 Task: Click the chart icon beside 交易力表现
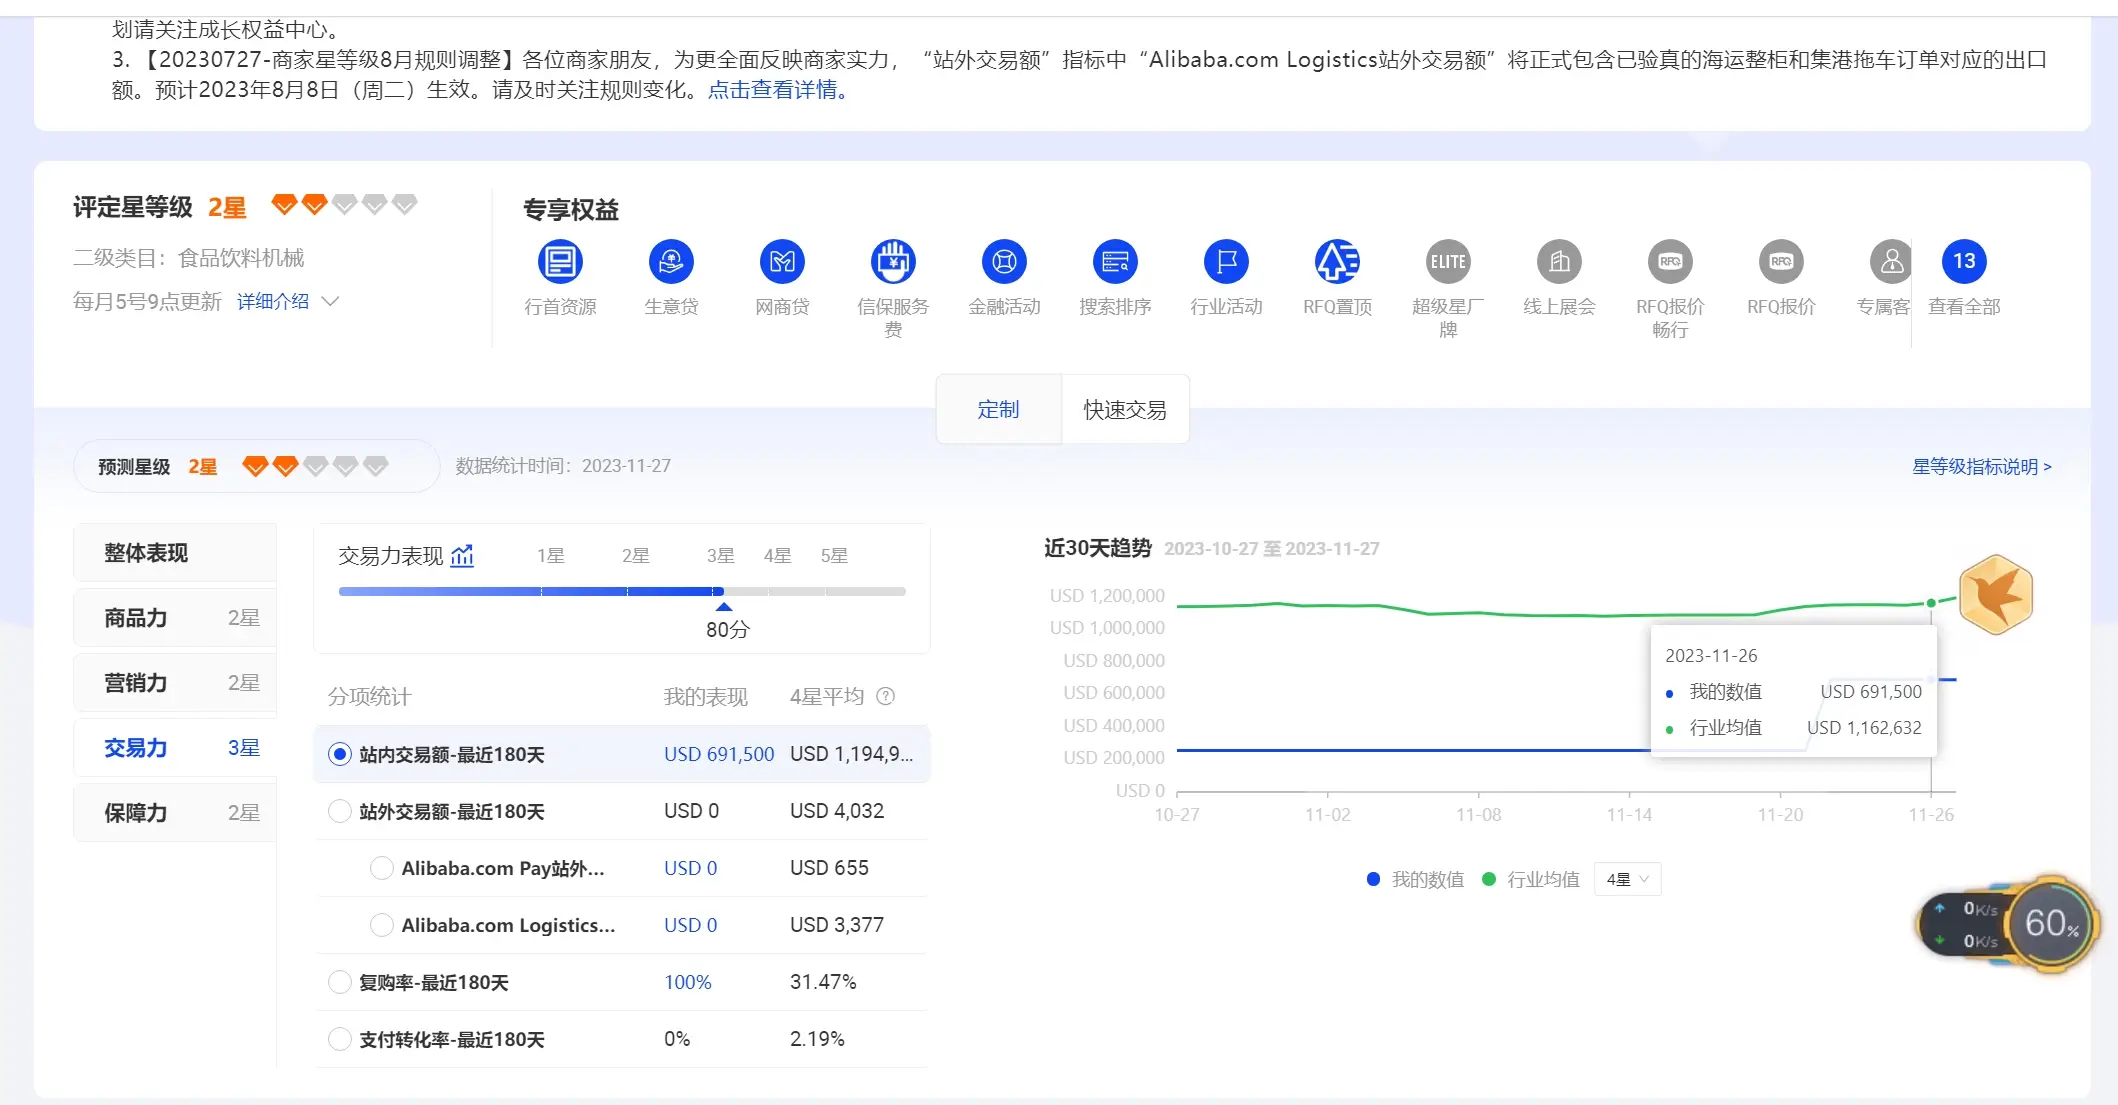tap(462, 556)
